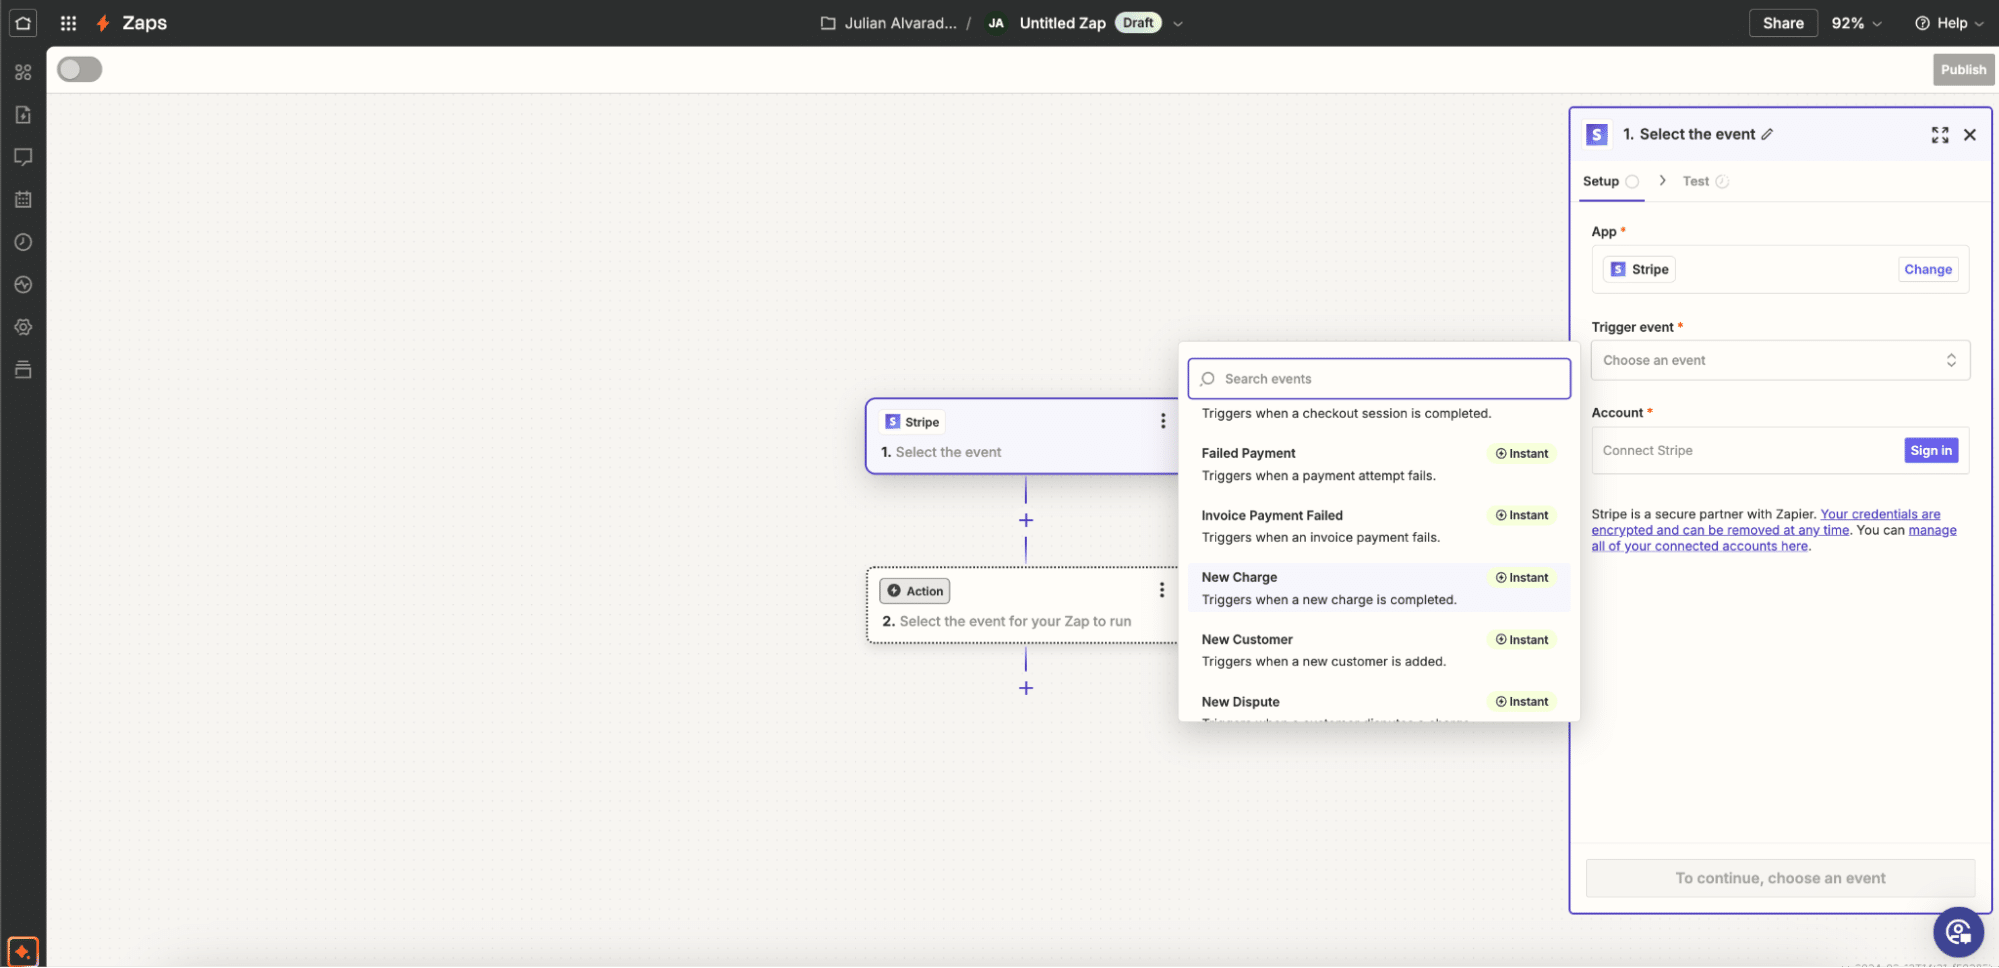
Task: Click the Share button
Action: (x=1783, y=23)
